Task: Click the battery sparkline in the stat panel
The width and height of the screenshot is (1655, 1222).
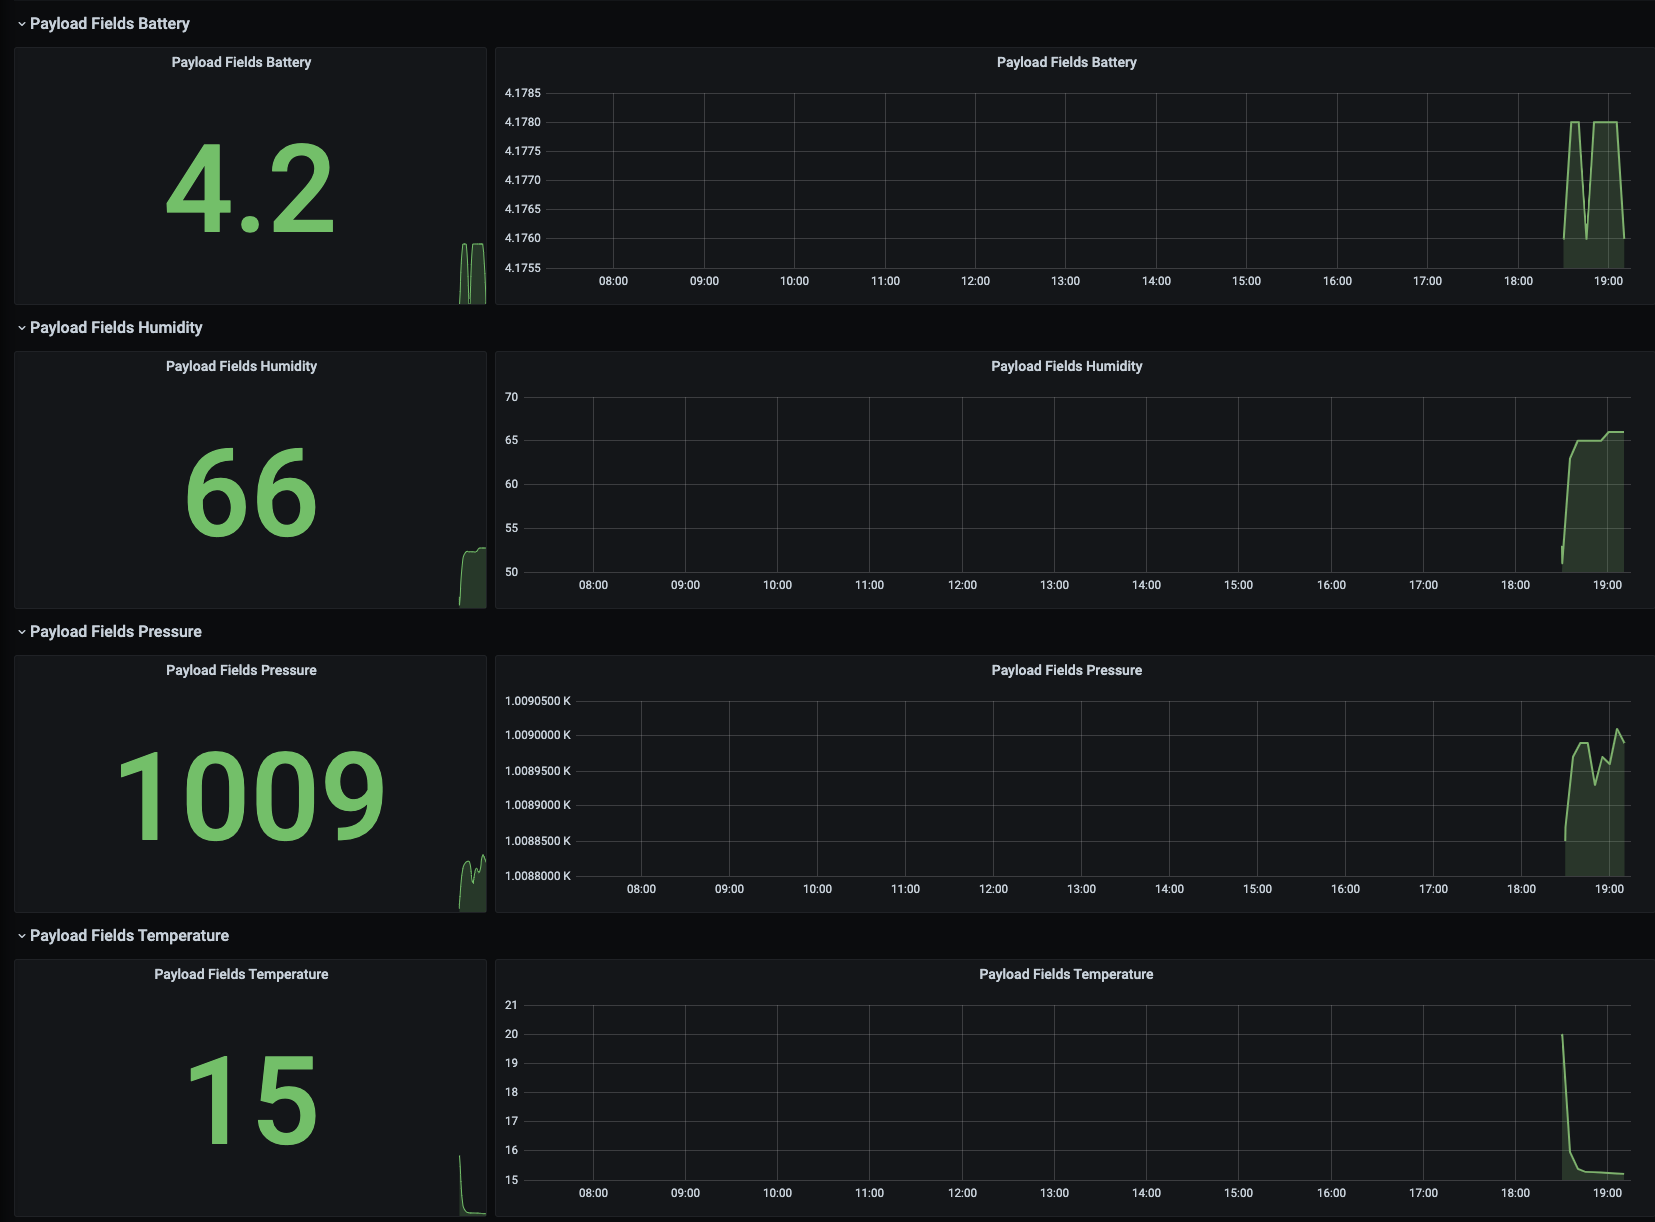Action: point(470,270)
